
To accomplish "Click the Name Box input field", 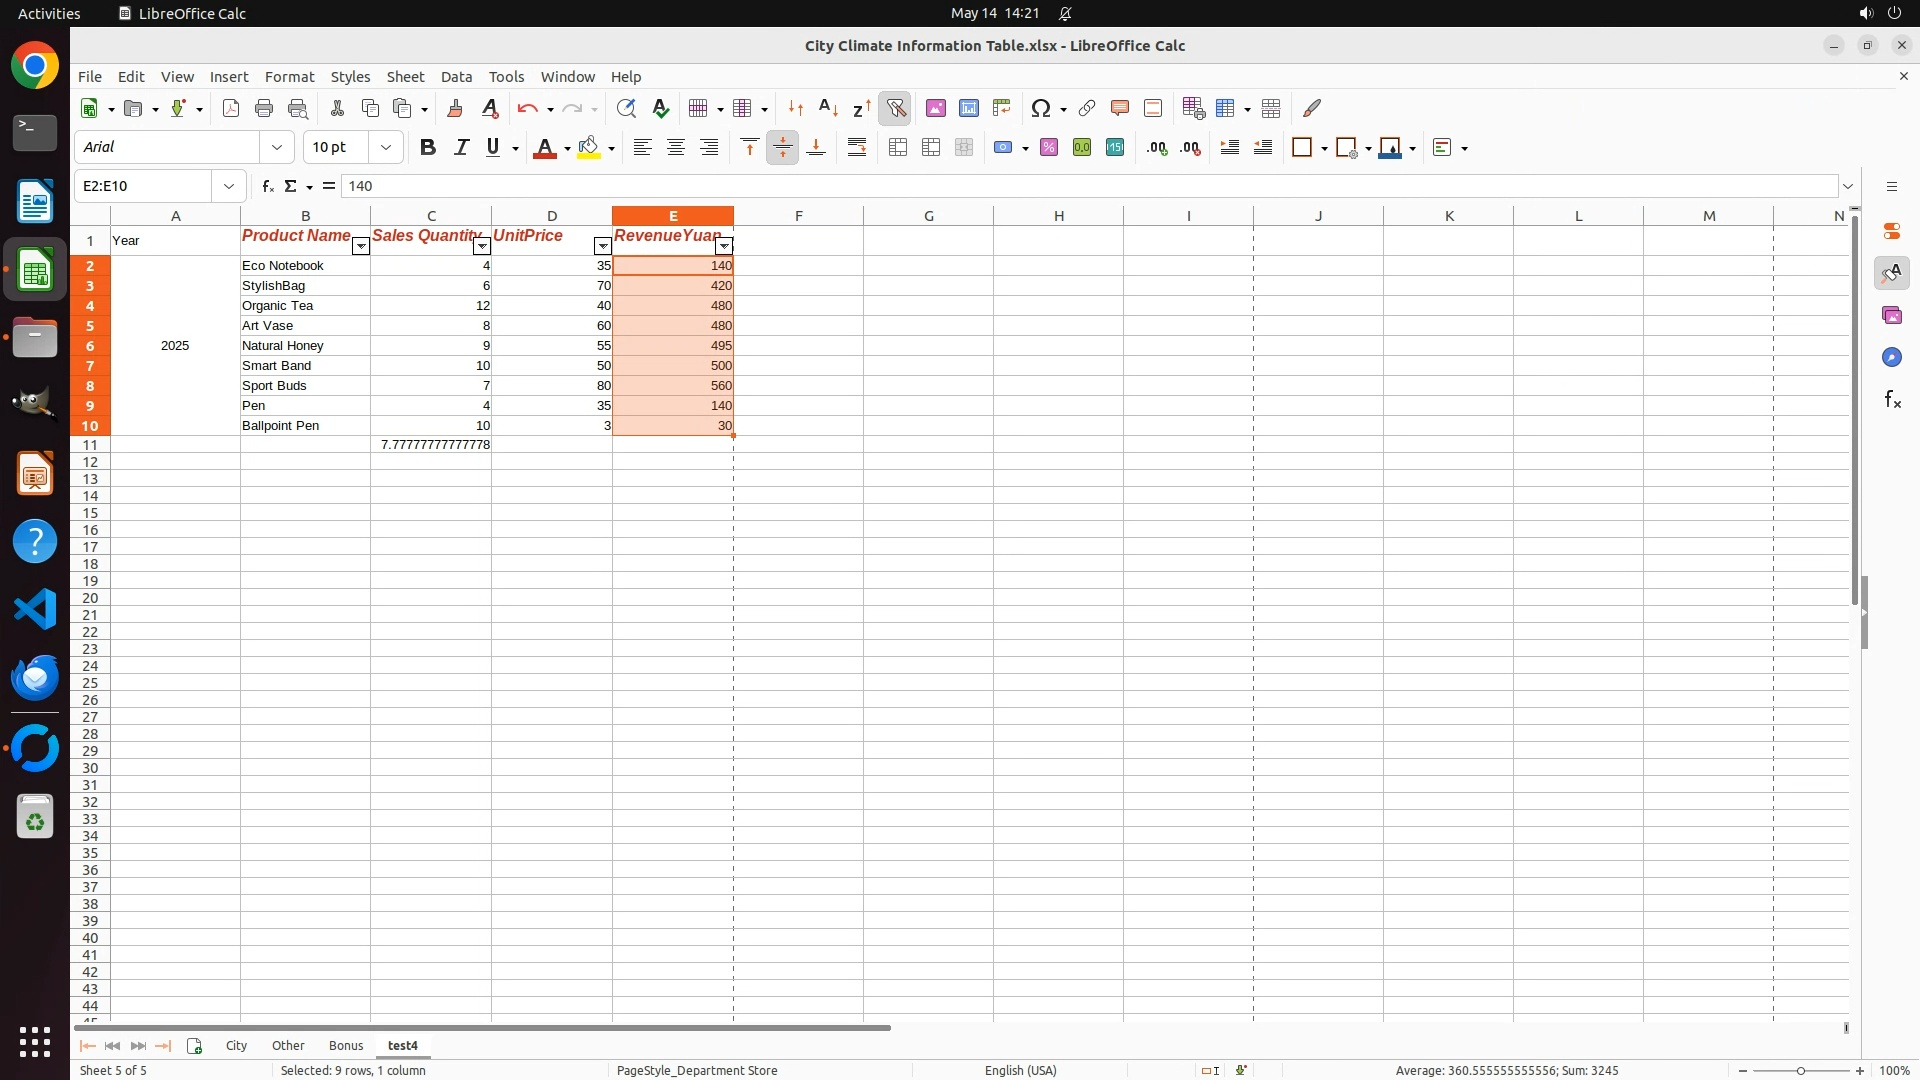I will click(145, 186).
